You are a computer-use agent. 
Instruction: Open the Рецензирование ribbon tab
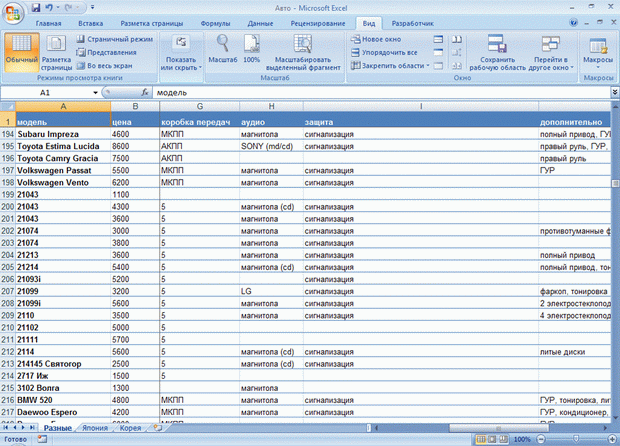[x=318, y=23]
